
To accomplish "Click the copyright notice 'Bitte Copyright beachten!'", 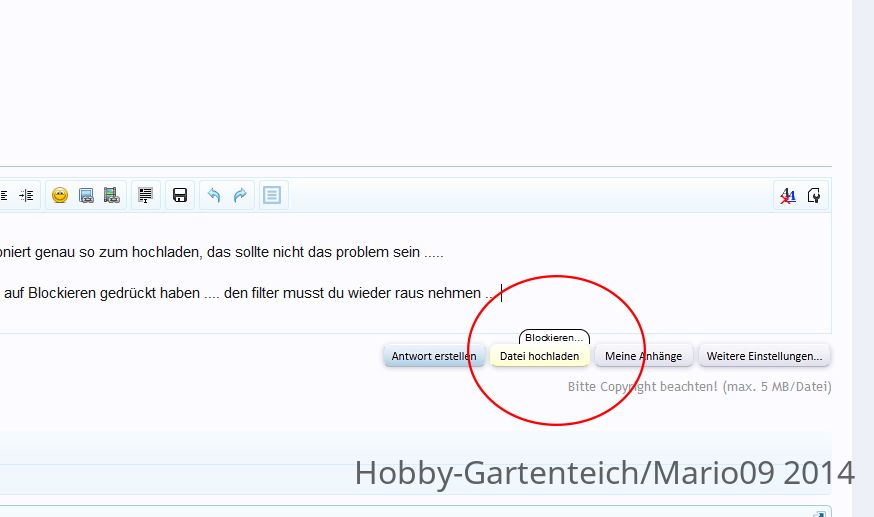I will click(x=643, y=387).
